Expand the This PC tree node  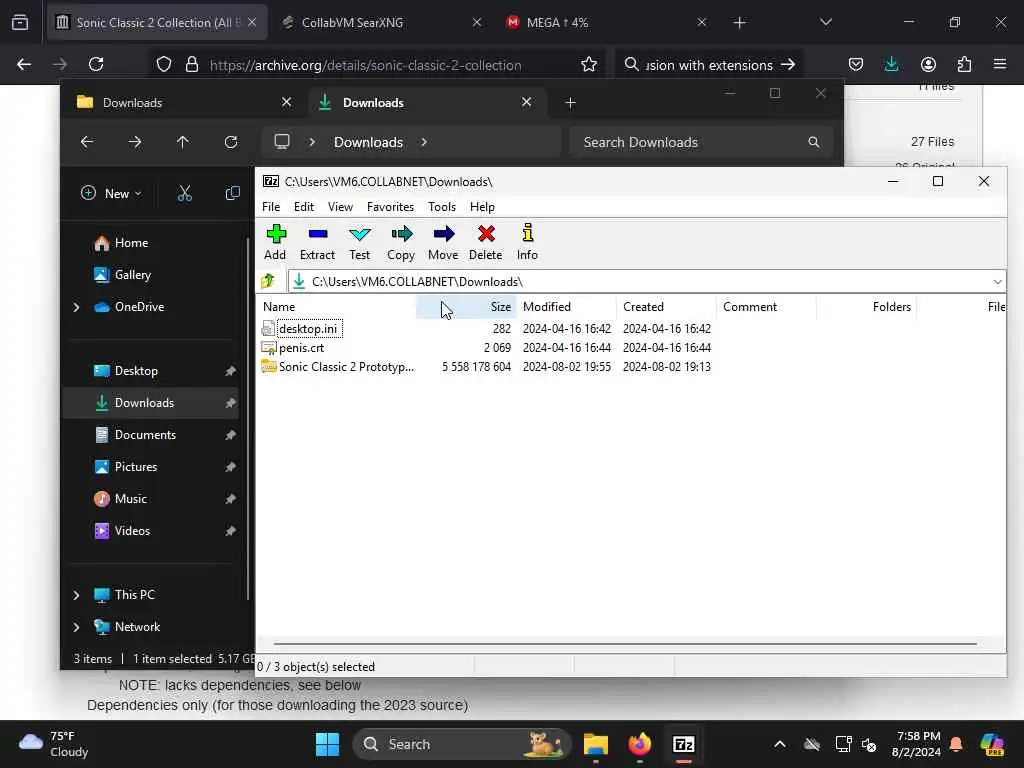point(76,595)
